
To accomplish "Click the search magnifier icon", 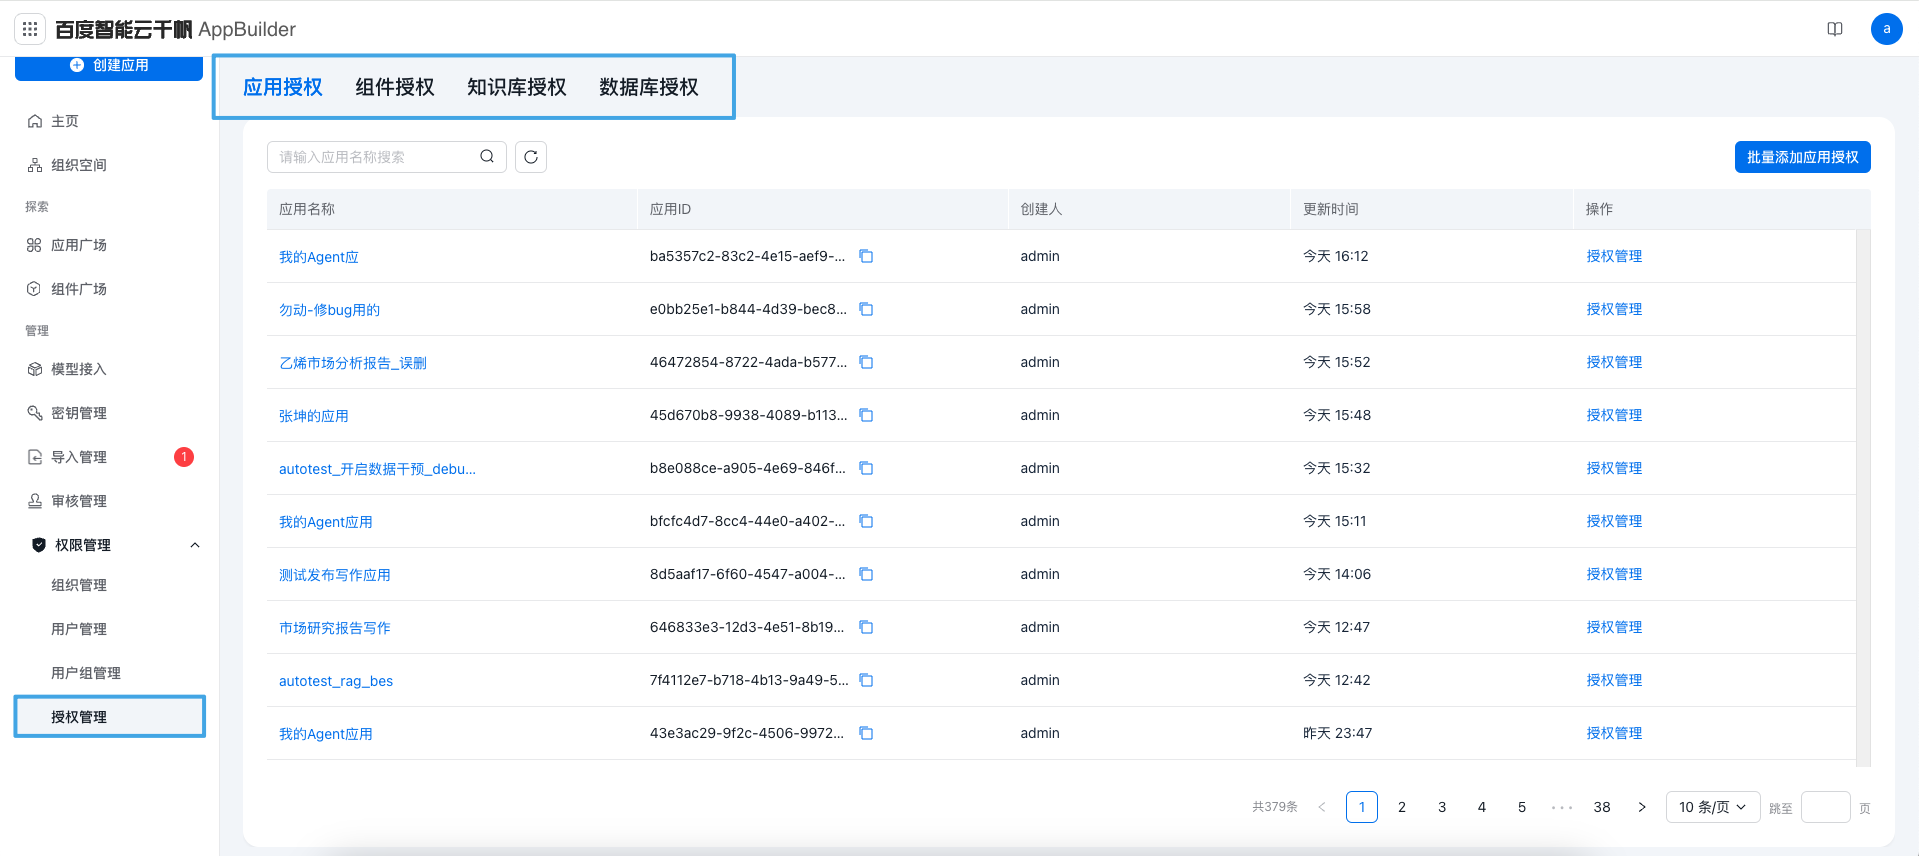I will pos(487,156).
